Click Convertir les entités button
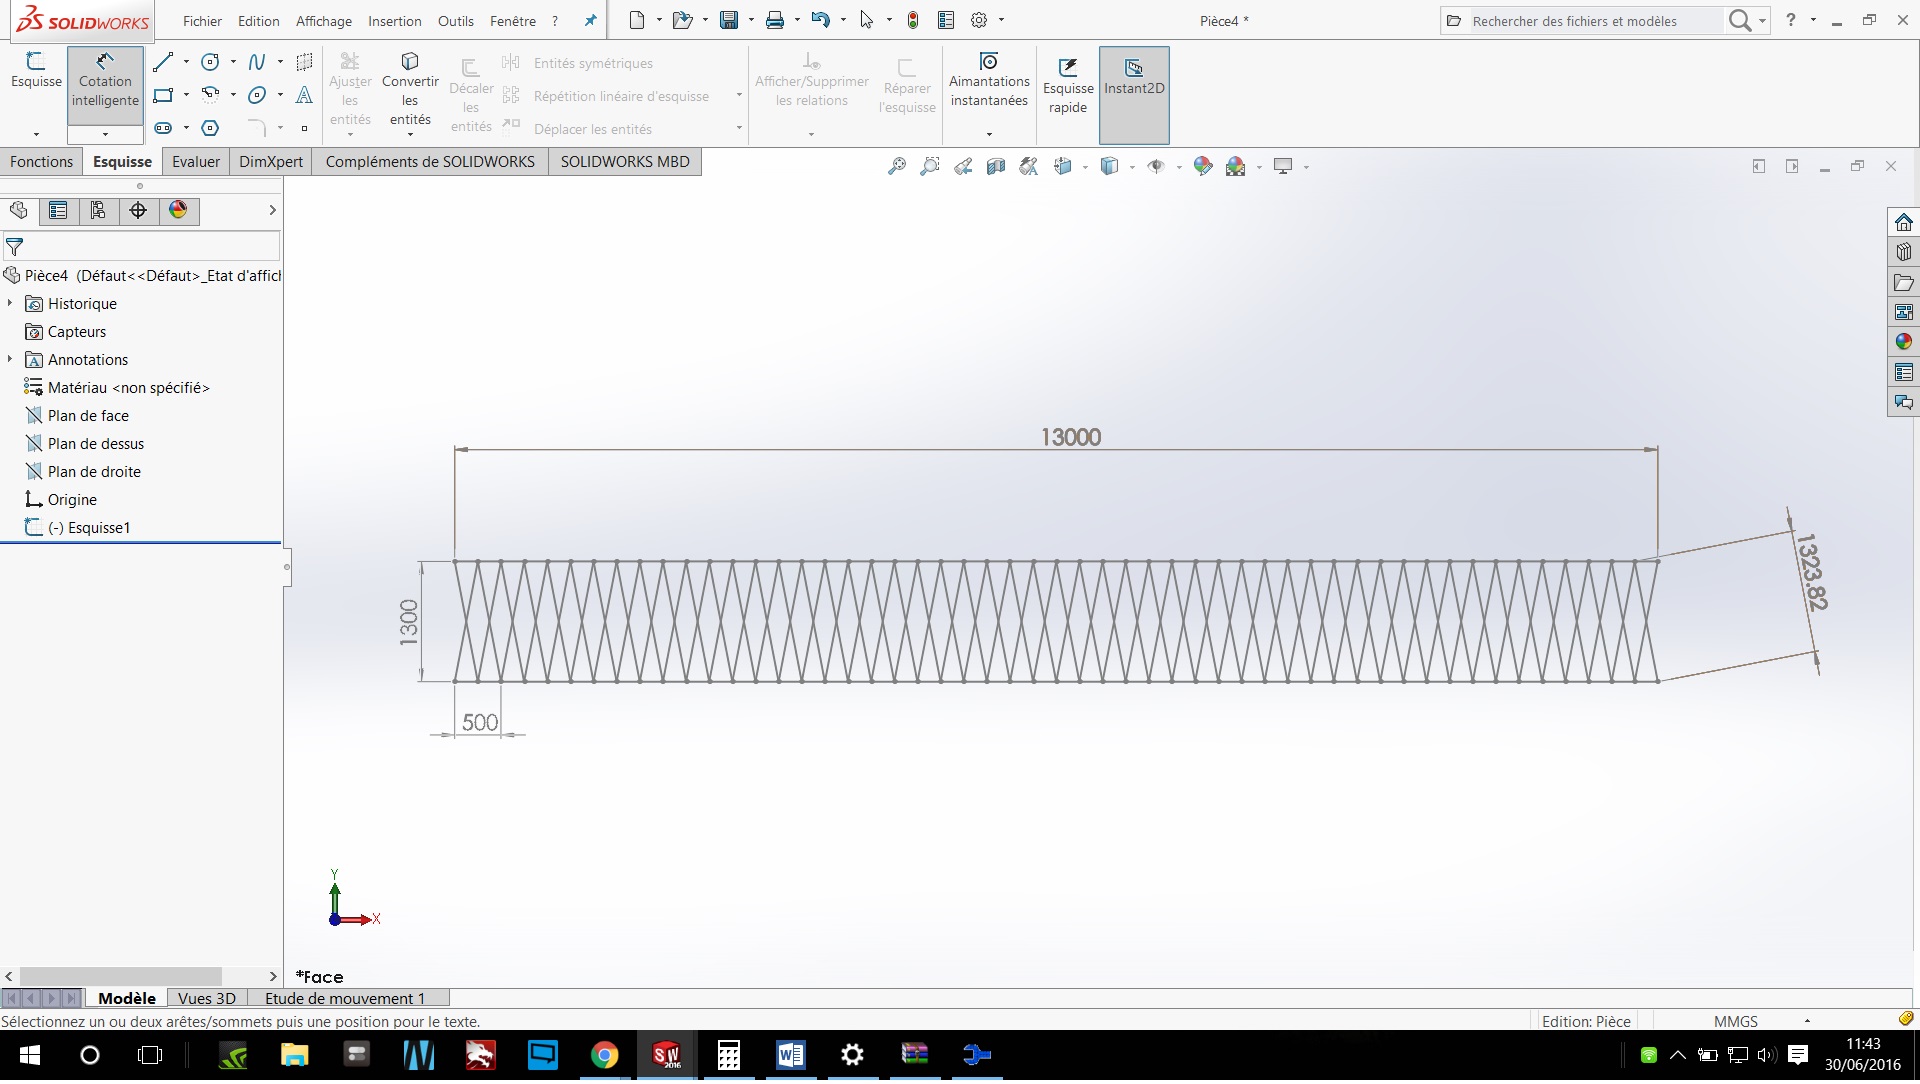This screenshot has width=1920, height=1084. tap(410, 88)
